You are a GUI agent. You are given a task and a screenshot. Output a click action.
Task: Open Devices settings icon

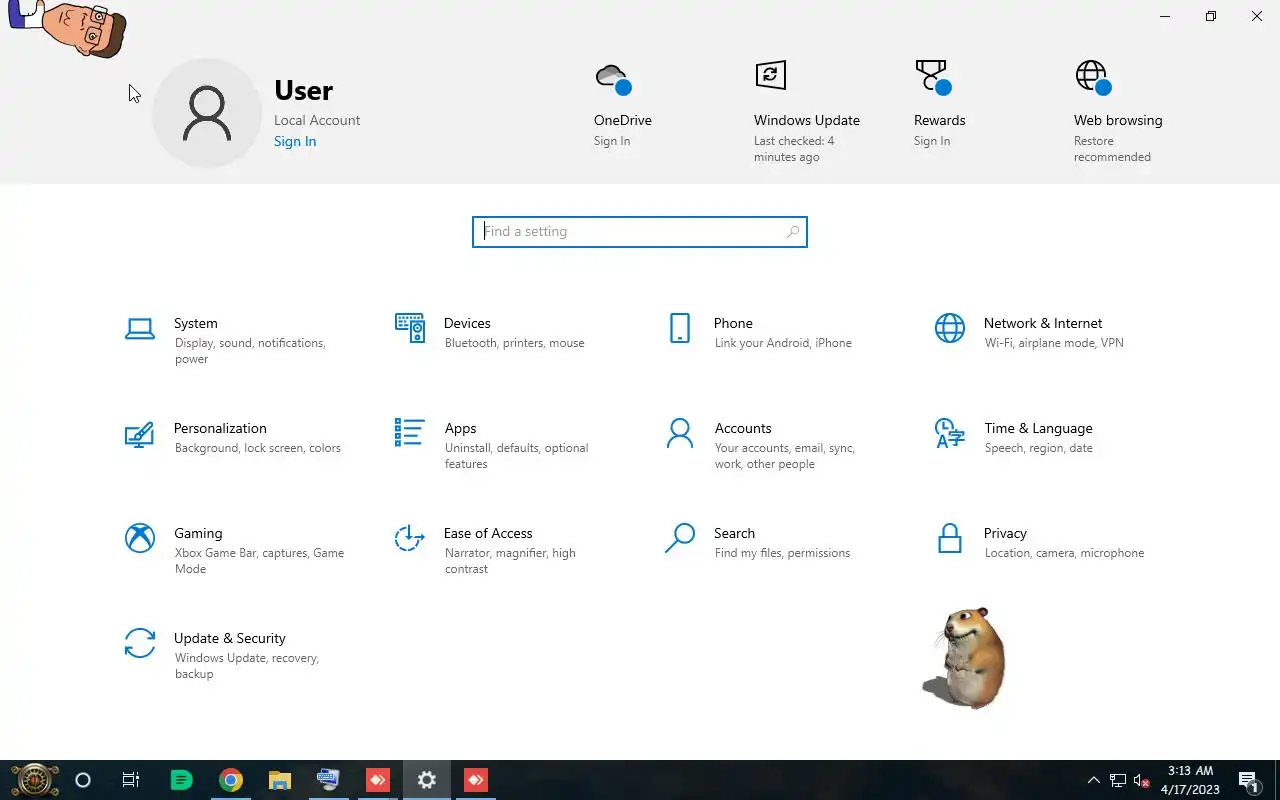coord(410,328)
